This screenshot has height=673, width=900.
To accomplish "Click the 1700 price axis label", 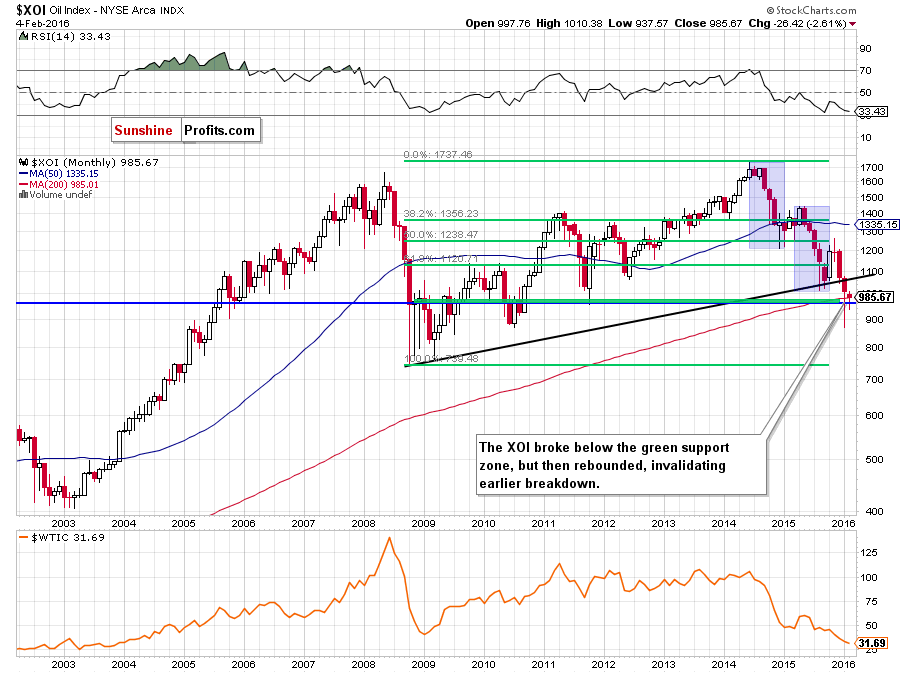I will point(872,168).
